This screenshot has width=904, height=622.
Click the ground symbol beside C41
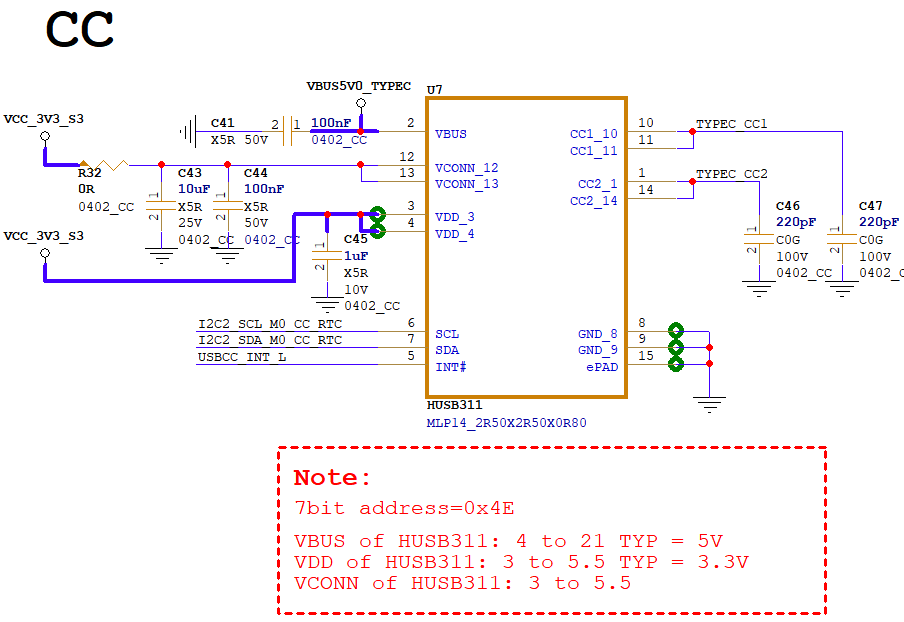coord(189,132)
